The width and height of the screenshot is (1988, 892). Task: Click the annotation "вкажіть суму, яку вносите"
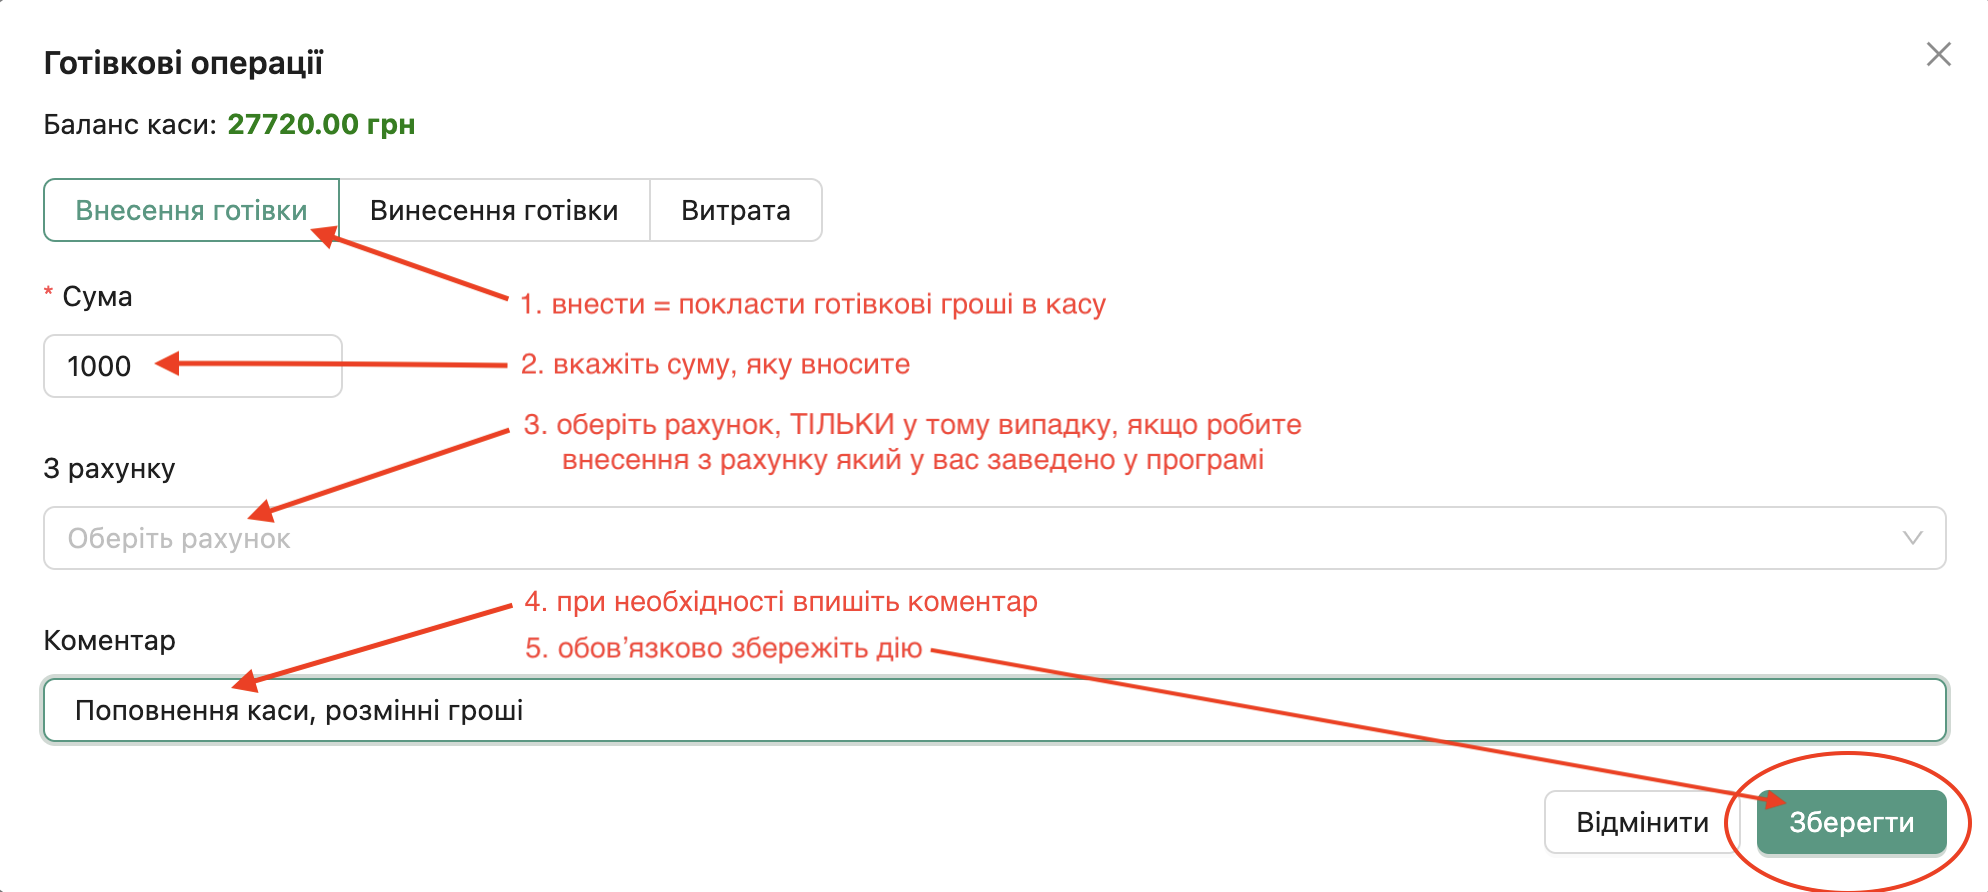pos(715,364)
